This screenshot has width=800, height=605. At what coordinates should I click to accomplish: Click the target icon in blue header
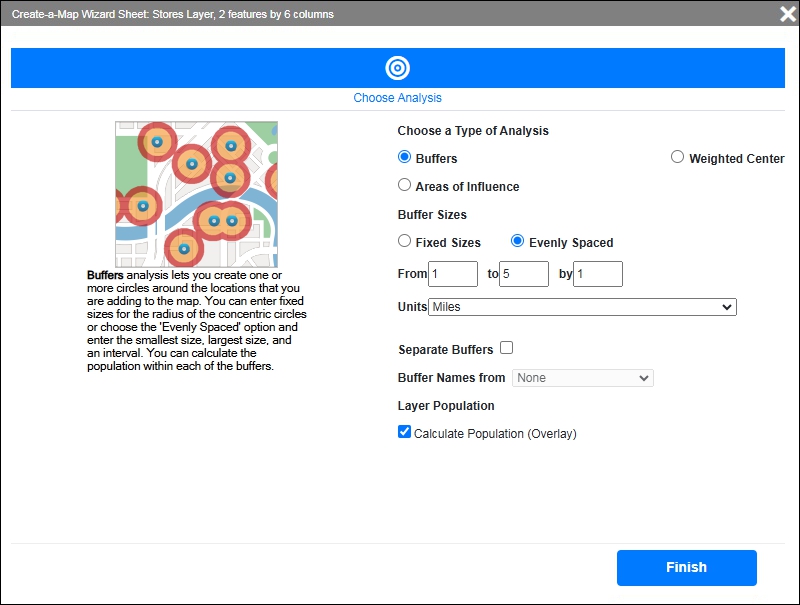[397, 68]
